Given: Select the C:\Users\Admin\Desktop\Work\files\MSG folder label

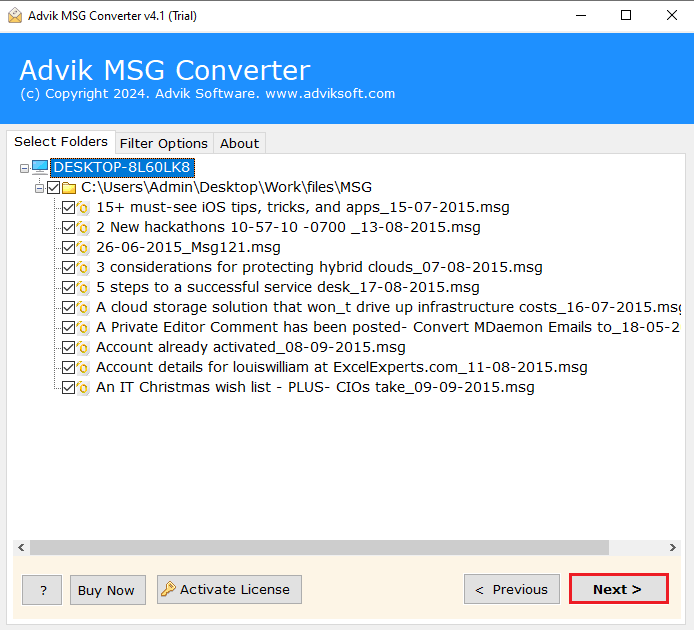Looking at the screenshot, I should click(226, 187).
